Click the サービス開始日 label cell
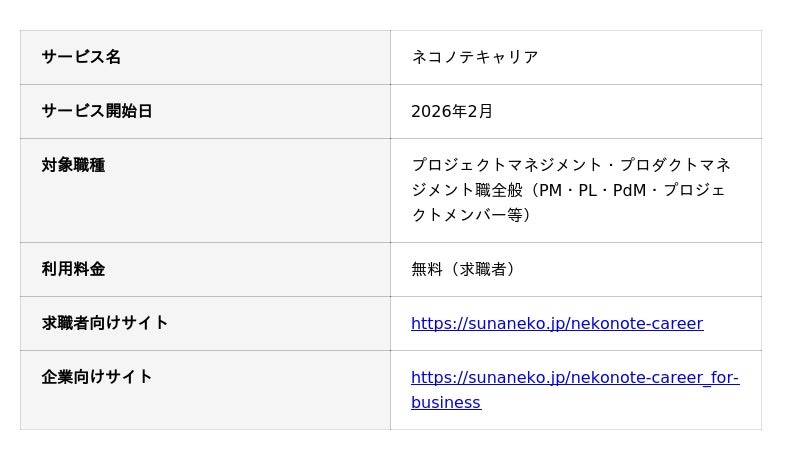 pyautogui.click(x=97, y=111)
